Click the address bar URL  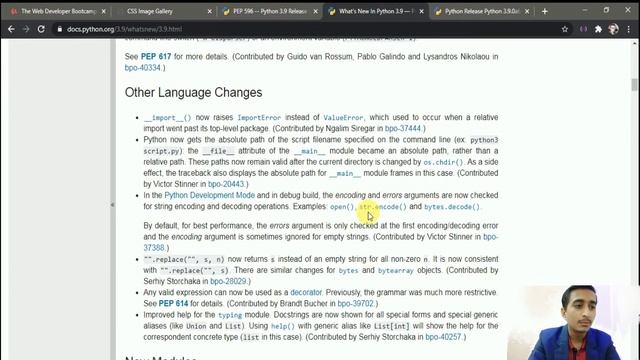[x=124, y=29]
